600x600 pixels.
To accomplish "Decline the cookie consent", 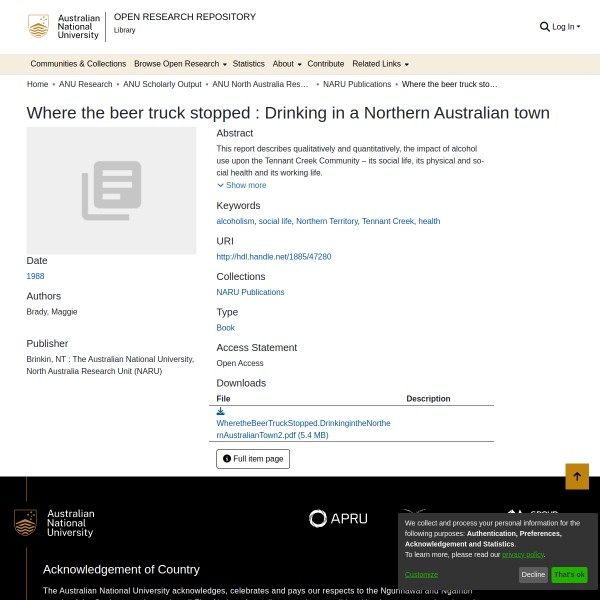I will pos(533,575).
